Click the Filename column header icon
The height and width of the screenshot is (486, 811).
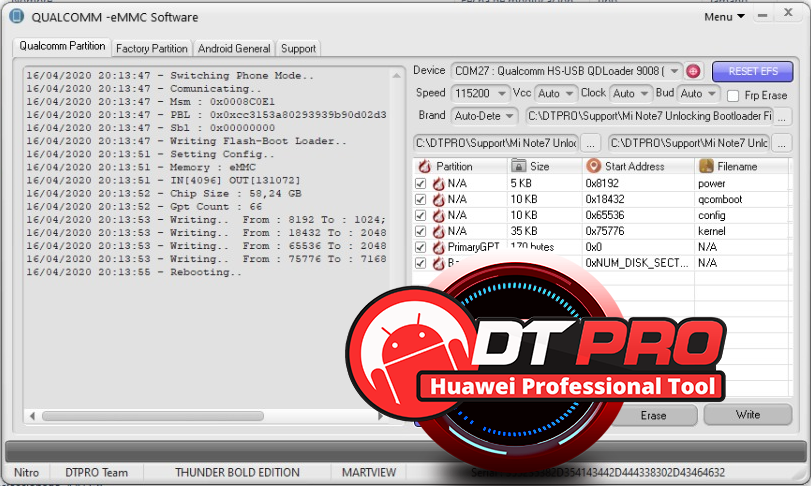[706, 165]
